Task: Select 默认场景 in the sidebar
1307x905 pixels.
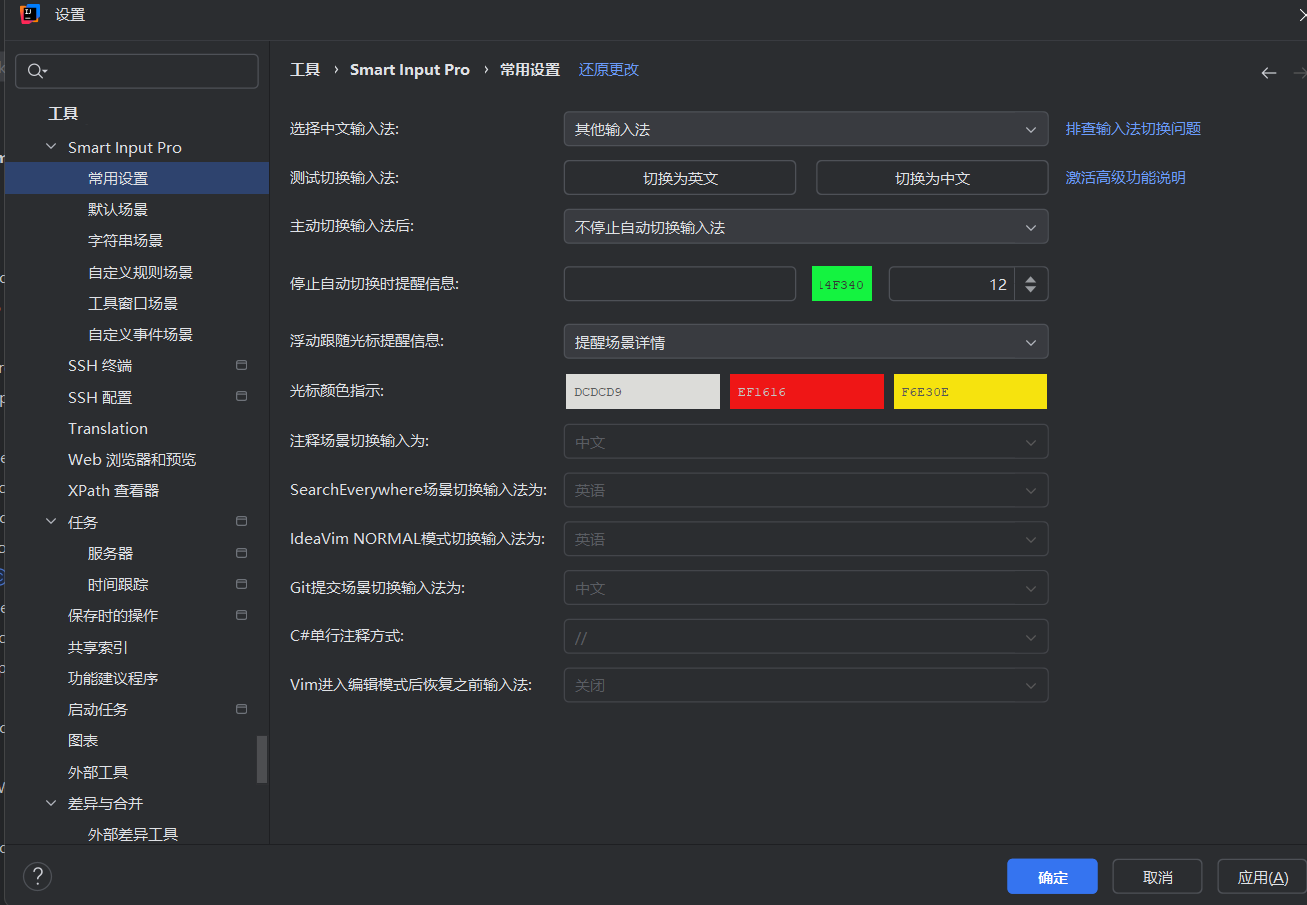Action: coord(116,208)
